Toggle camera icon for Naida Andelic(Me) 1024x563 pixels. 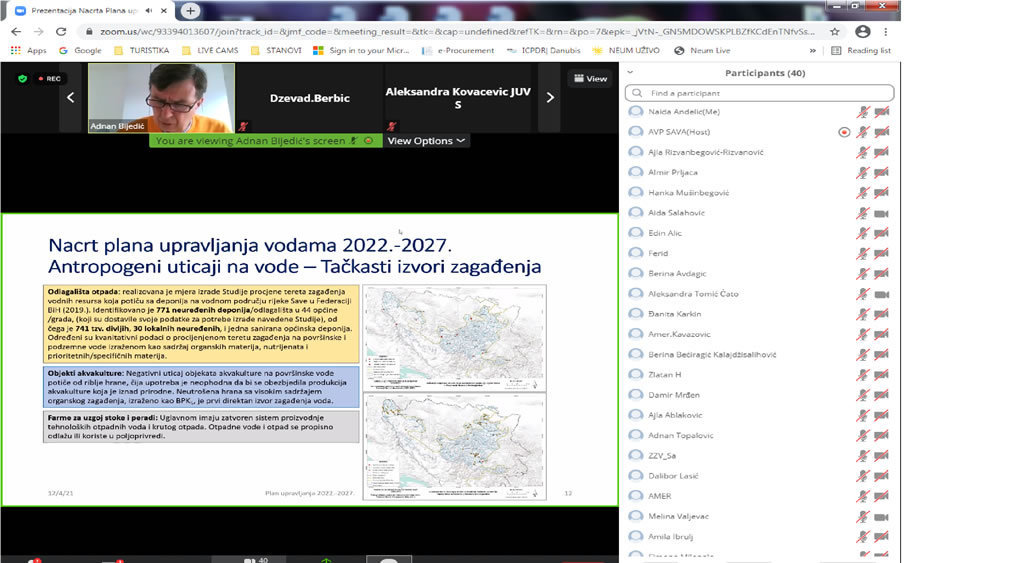click(x=881, y=112)
